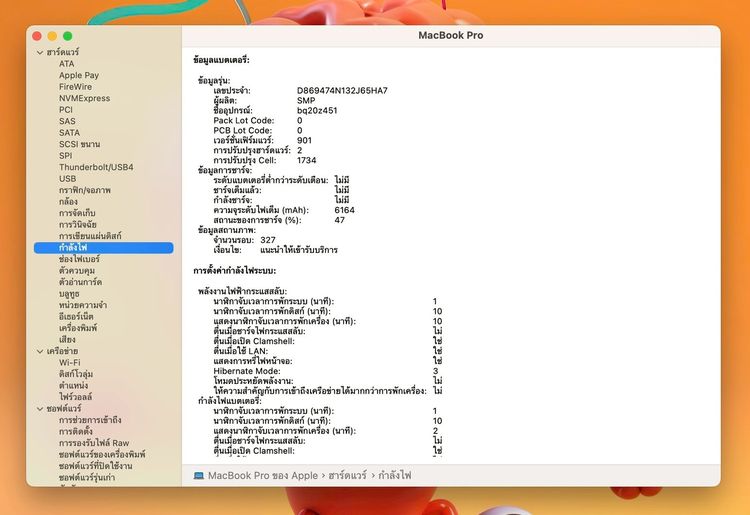
Task: Click the Hibernate Mode value 3
Action: click(435, 371)
